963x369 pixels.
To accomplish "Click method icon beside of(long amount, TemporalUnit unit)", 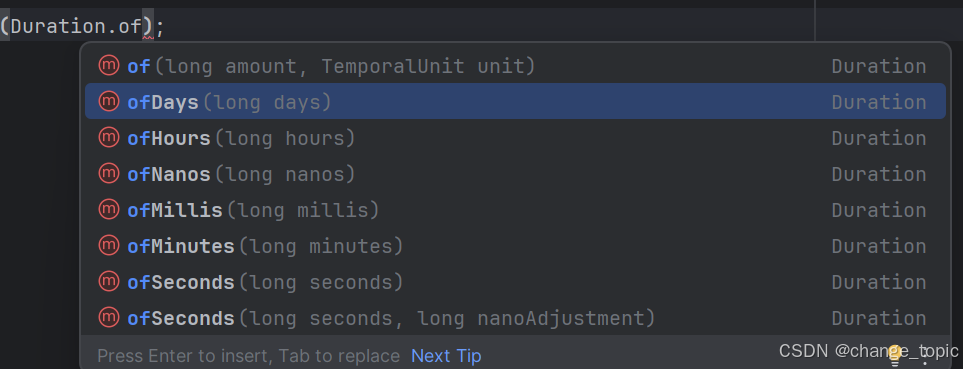I will pos(109,65).
